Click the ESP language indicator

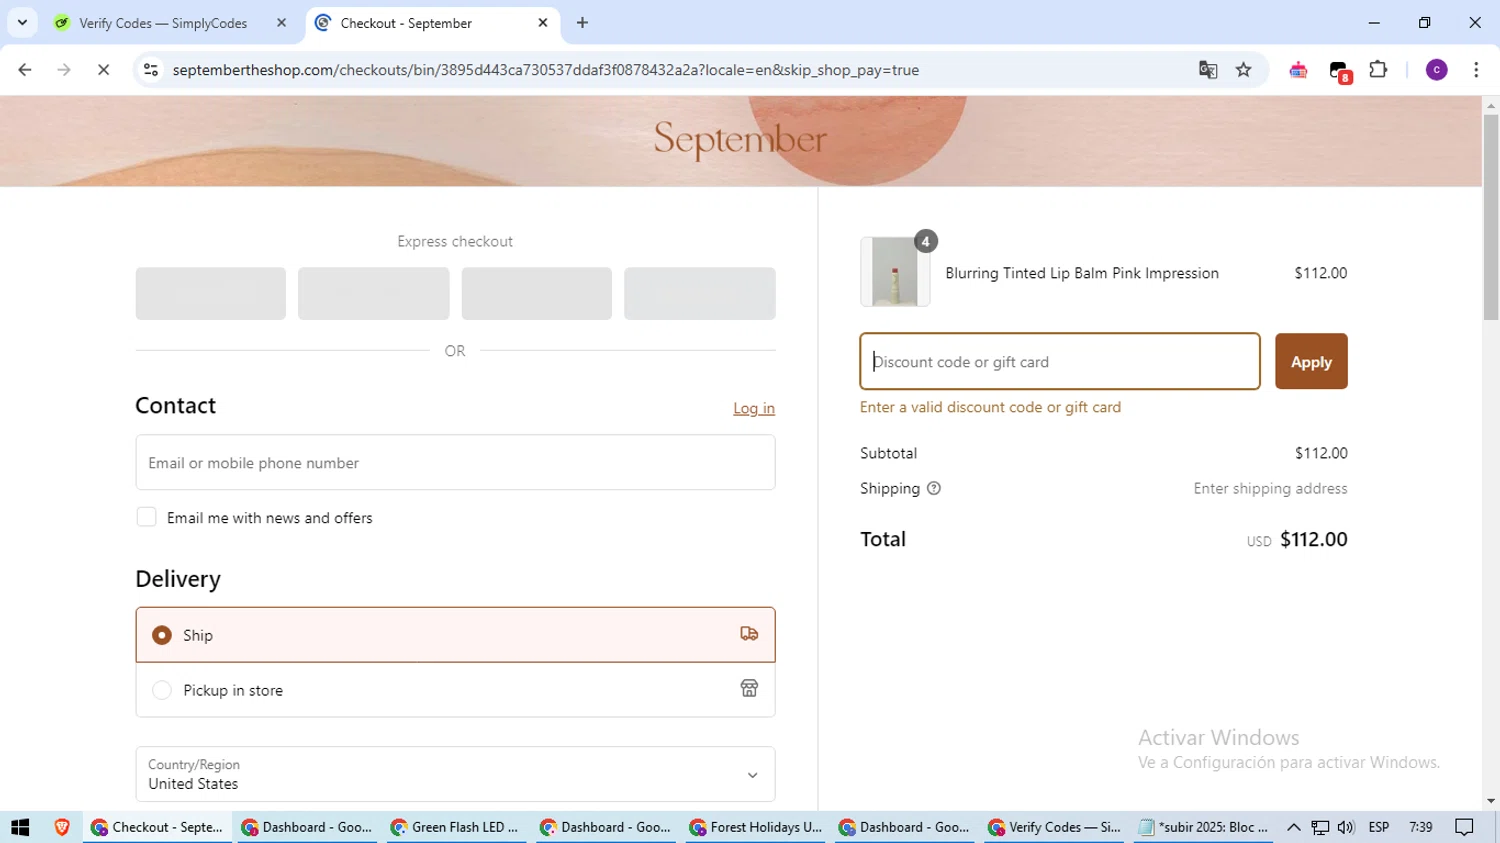click(1379, 827)
